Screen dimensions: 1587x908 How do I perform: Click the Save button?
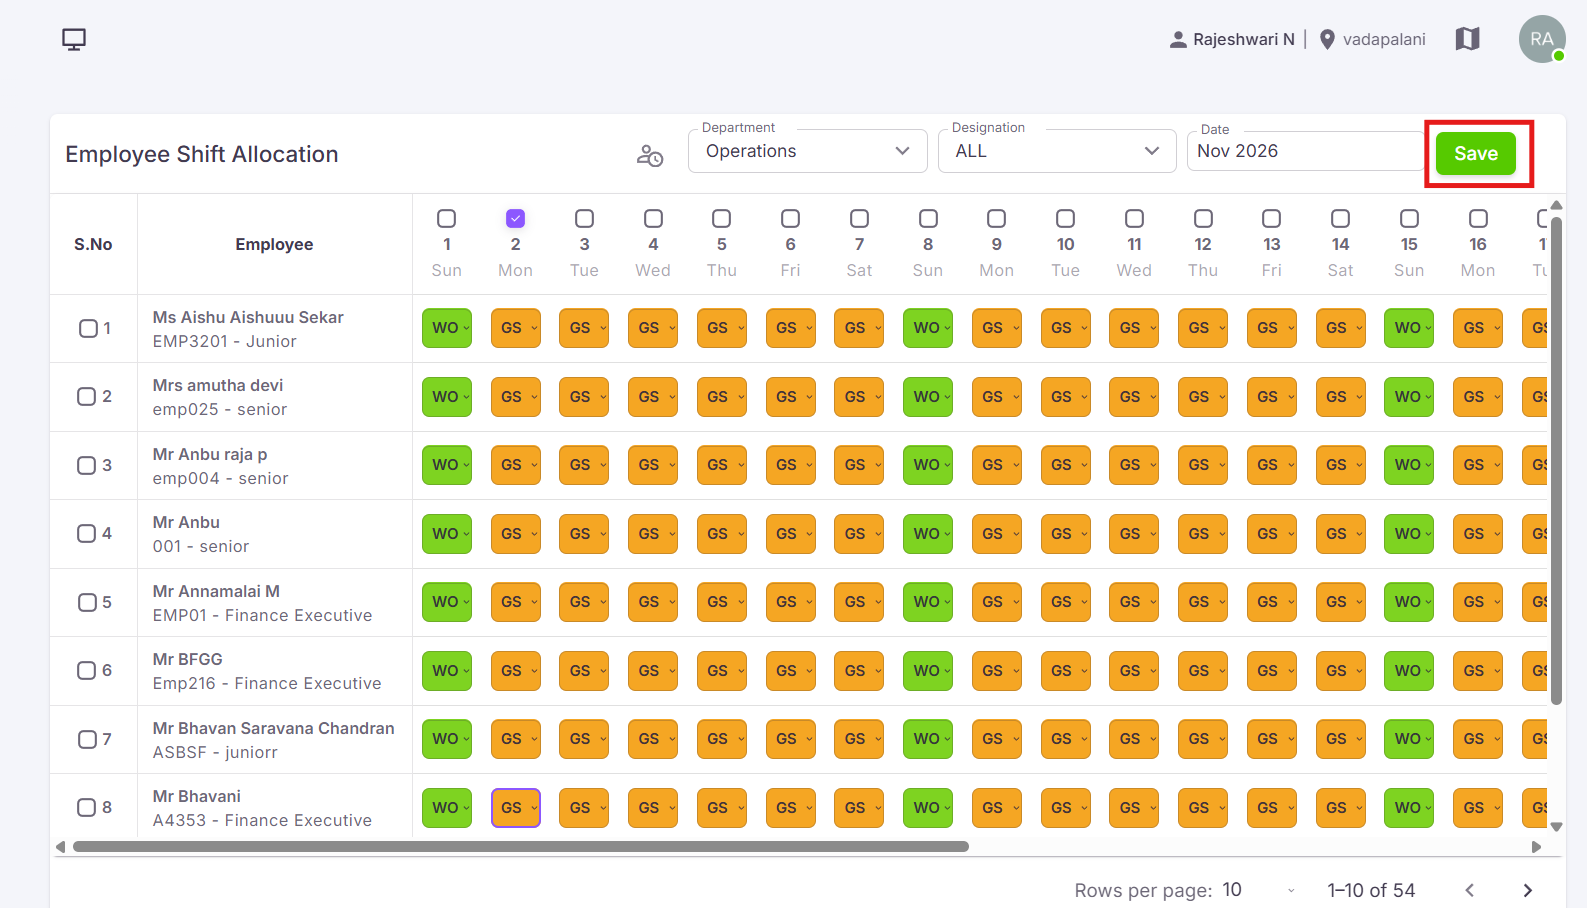pyautogui.click(x=1476, y=153)
